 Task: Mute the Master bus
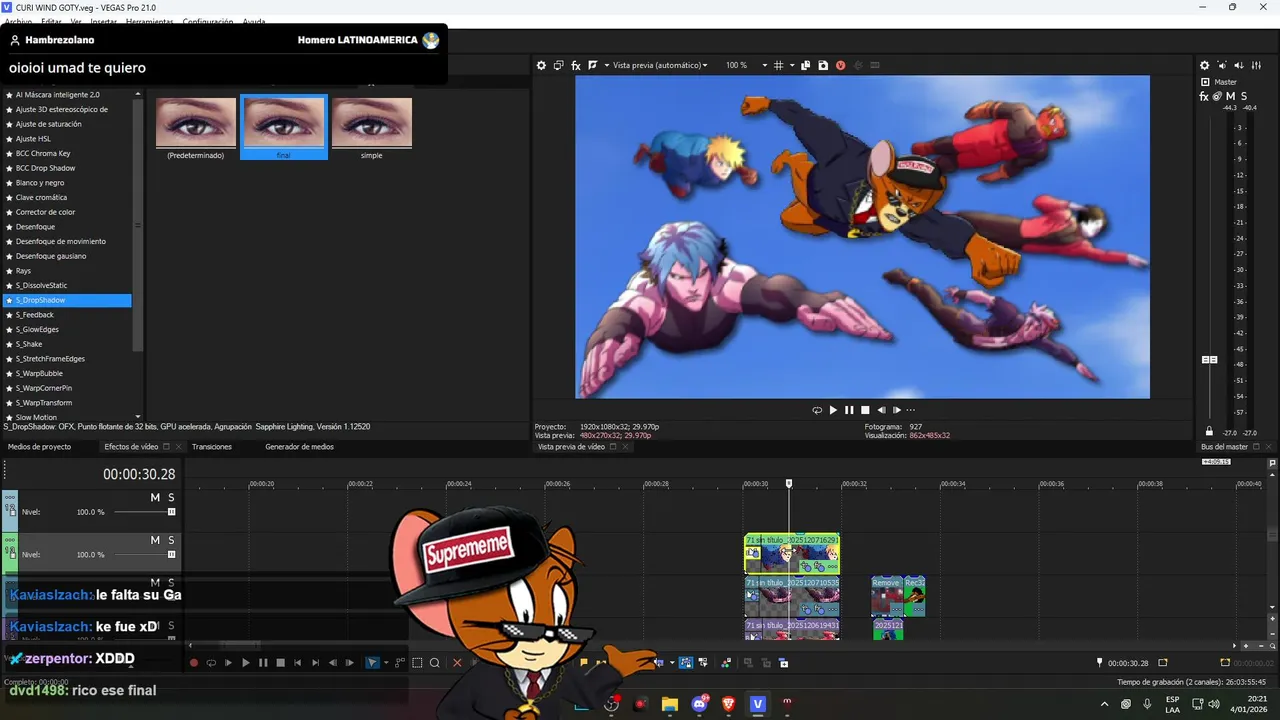pyautogui.click(x=1231, y=96)
